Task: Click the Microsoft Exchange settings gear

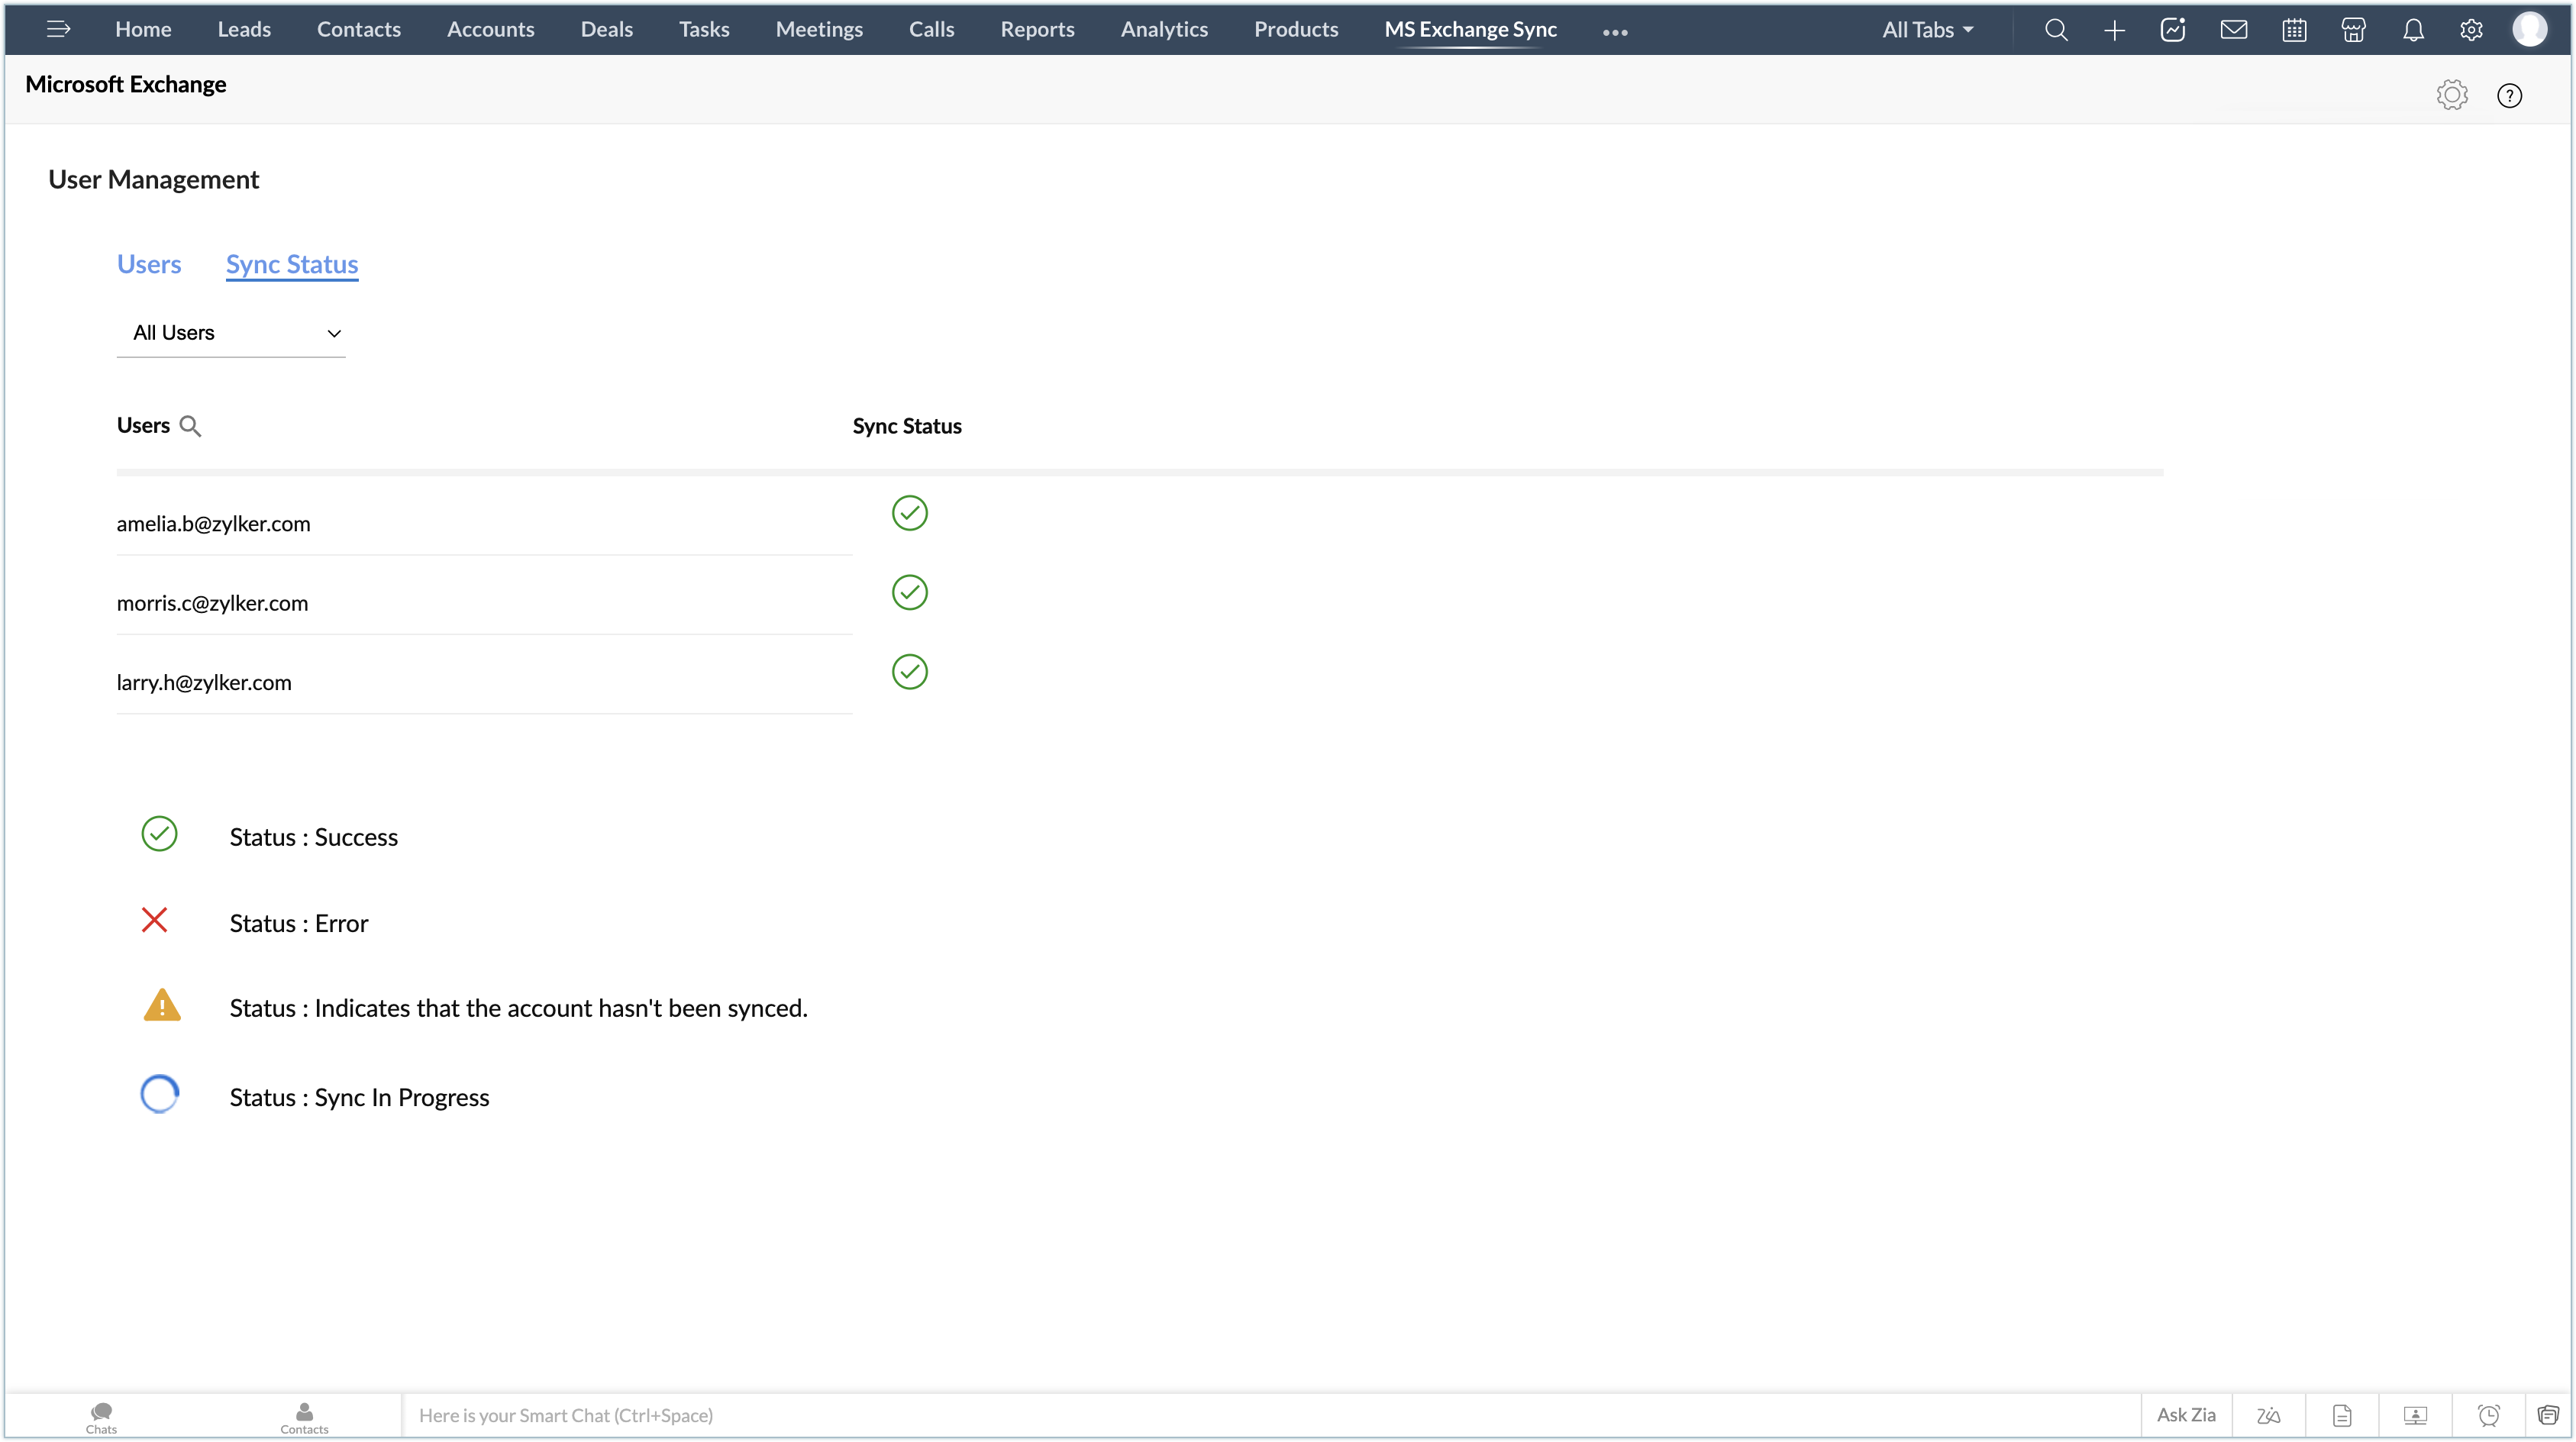Action: pos(2451,95)
